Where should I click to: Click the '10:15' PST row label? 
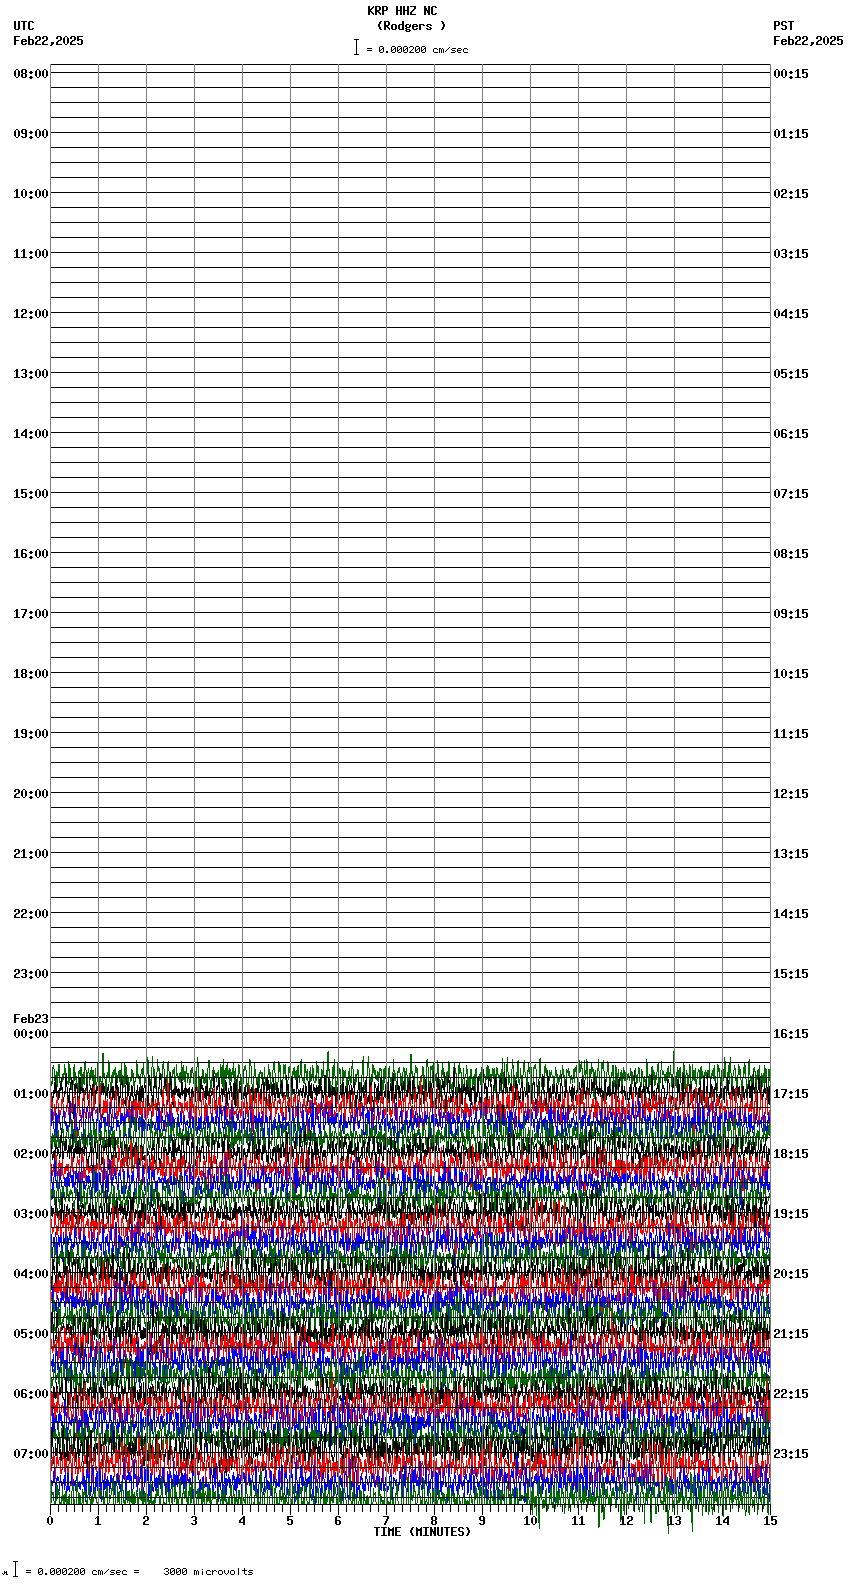(791, 674)
